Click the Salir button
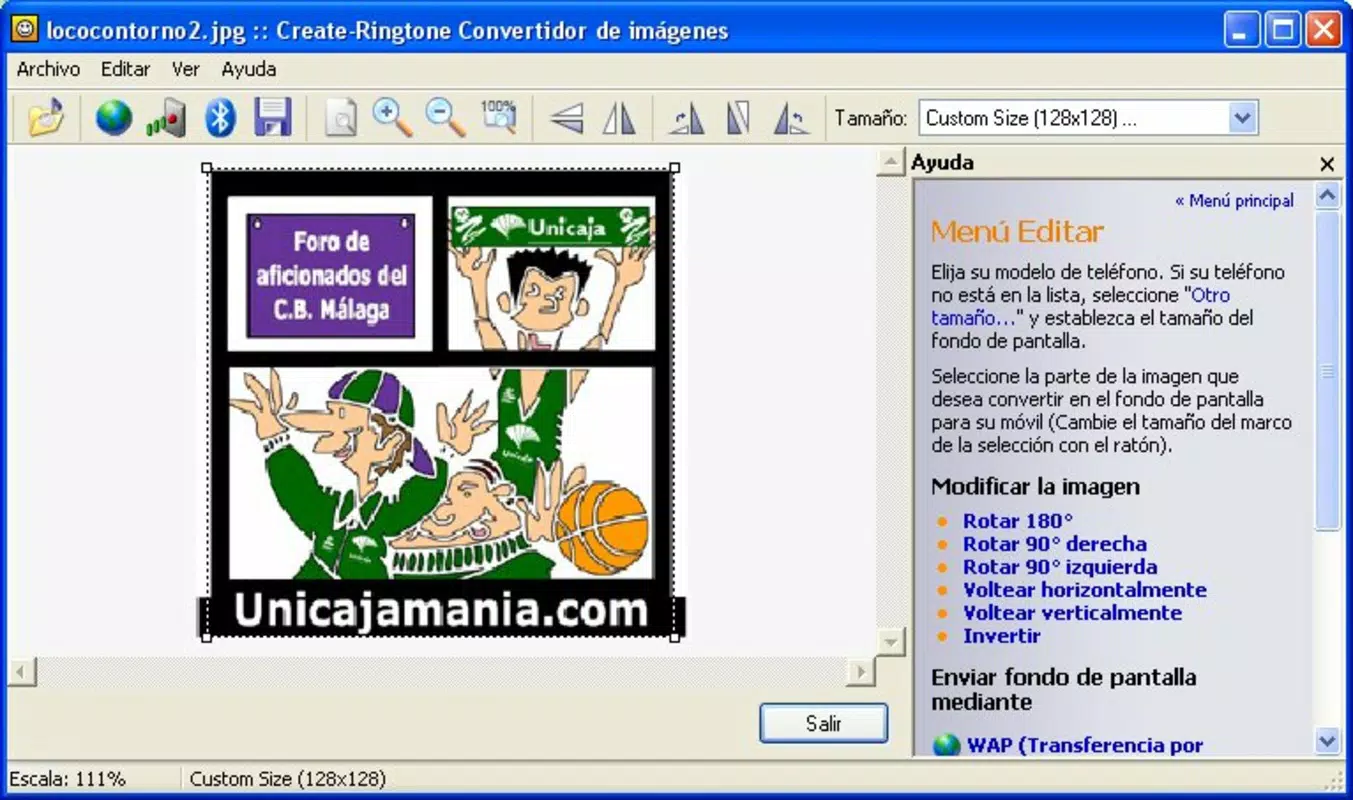 (823, 724)
